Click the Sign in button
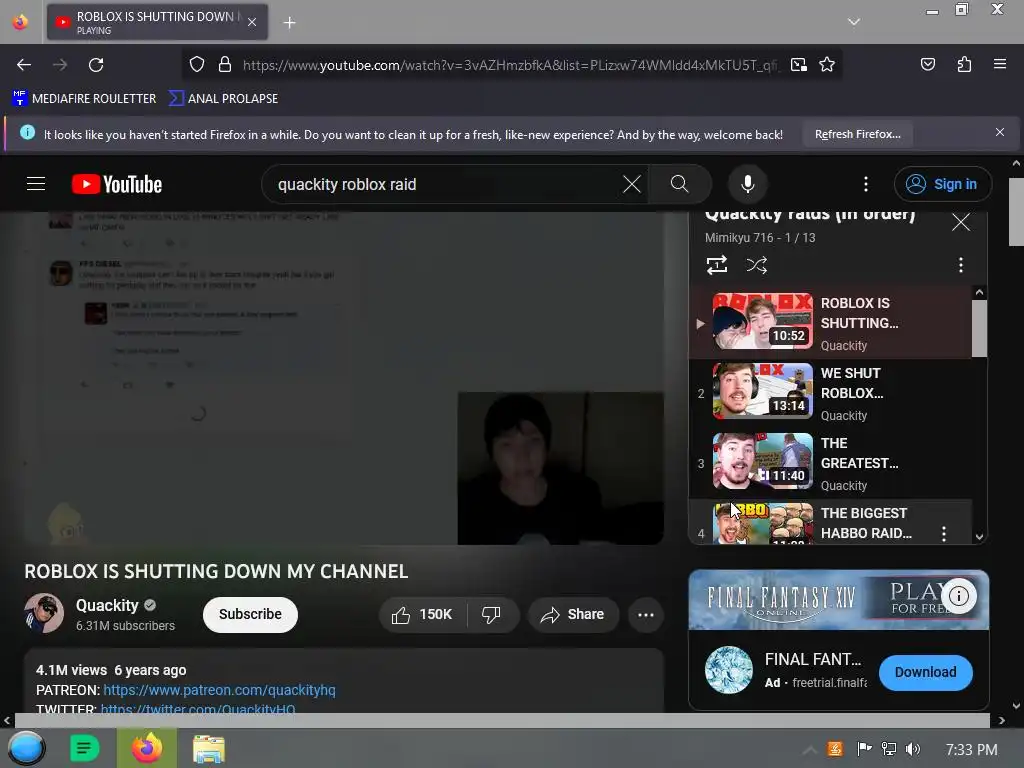This screenshot has height=768, width=1024. tap(942, 184)
